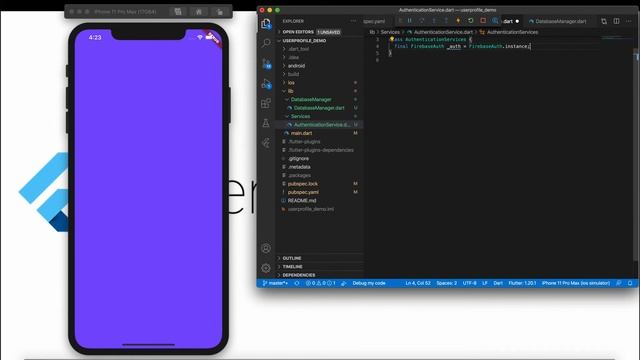Click the green Restart debug icon
This screenshot has width=640, height=360.
471,21
